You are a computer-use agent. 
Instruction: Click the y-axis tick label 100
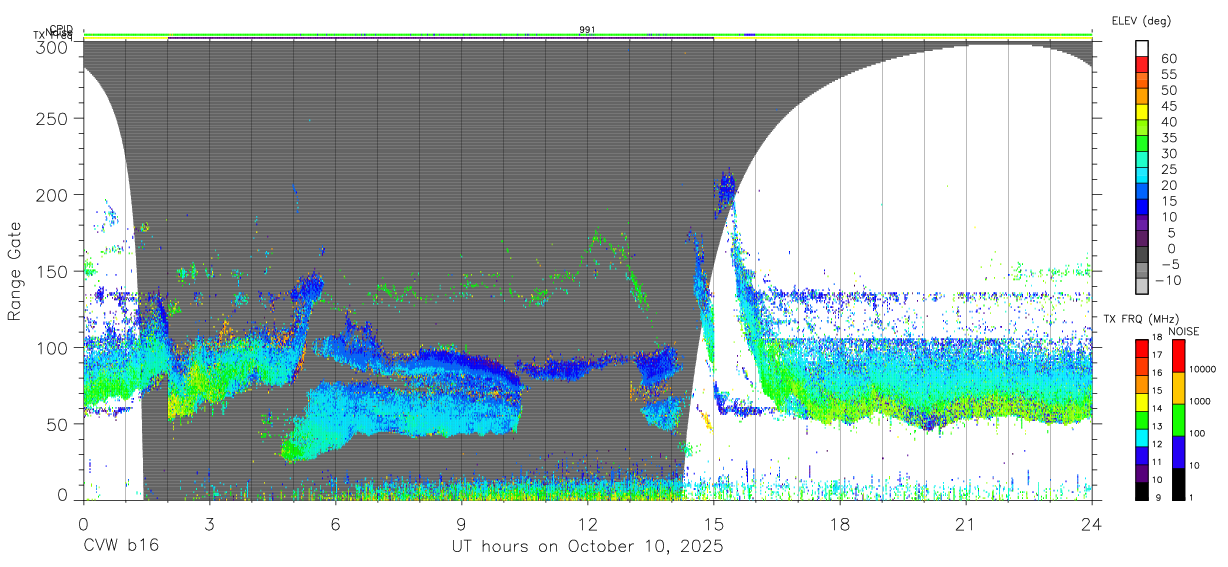point(53,347)
